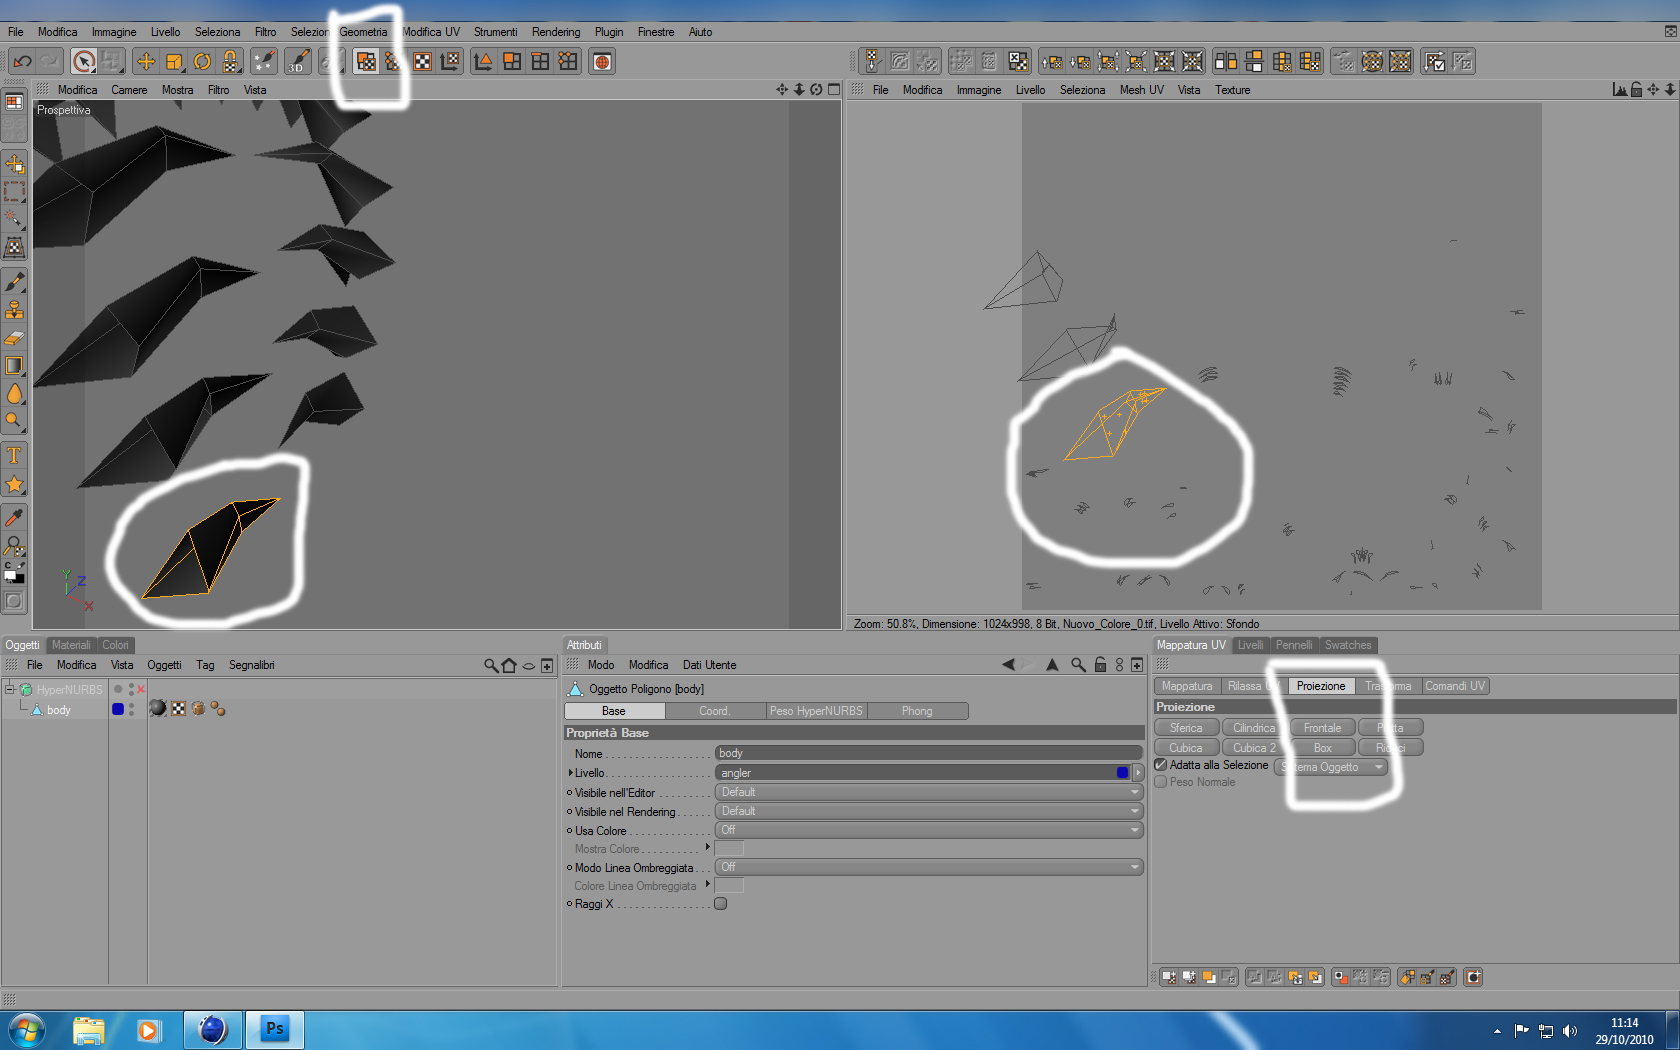Viewport: 1680px width, 1050px height.
Task: Click the Frontale projection button
Action: pyautogui.click(x=1322, y=728)
